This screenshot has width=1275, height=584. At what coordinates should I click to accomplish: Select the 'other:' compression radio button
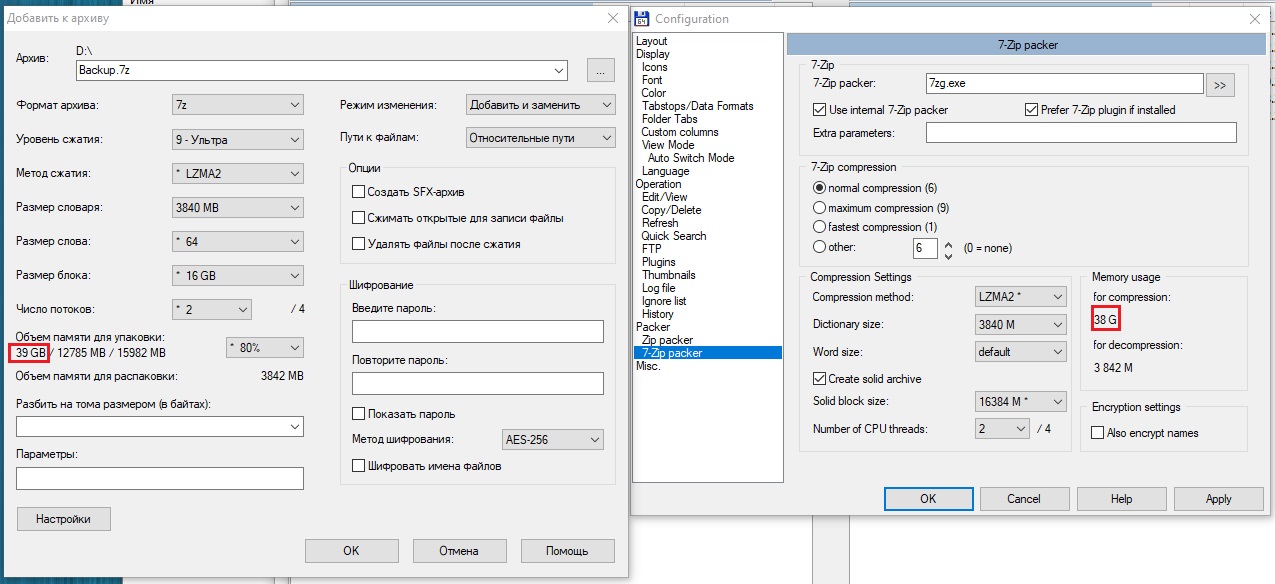tap(820, 247)
